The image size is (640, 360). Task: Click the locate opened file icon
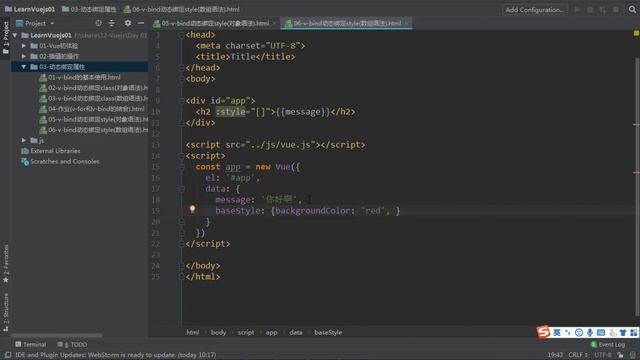[98, 23]
